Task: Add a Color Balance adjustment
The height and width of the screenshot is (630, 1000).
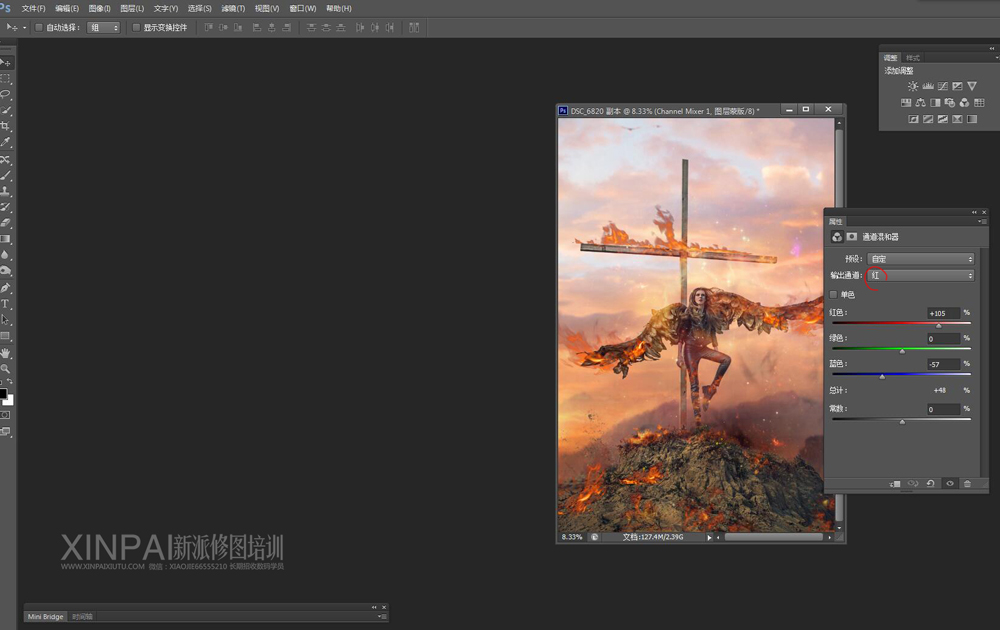Action: 920,103
